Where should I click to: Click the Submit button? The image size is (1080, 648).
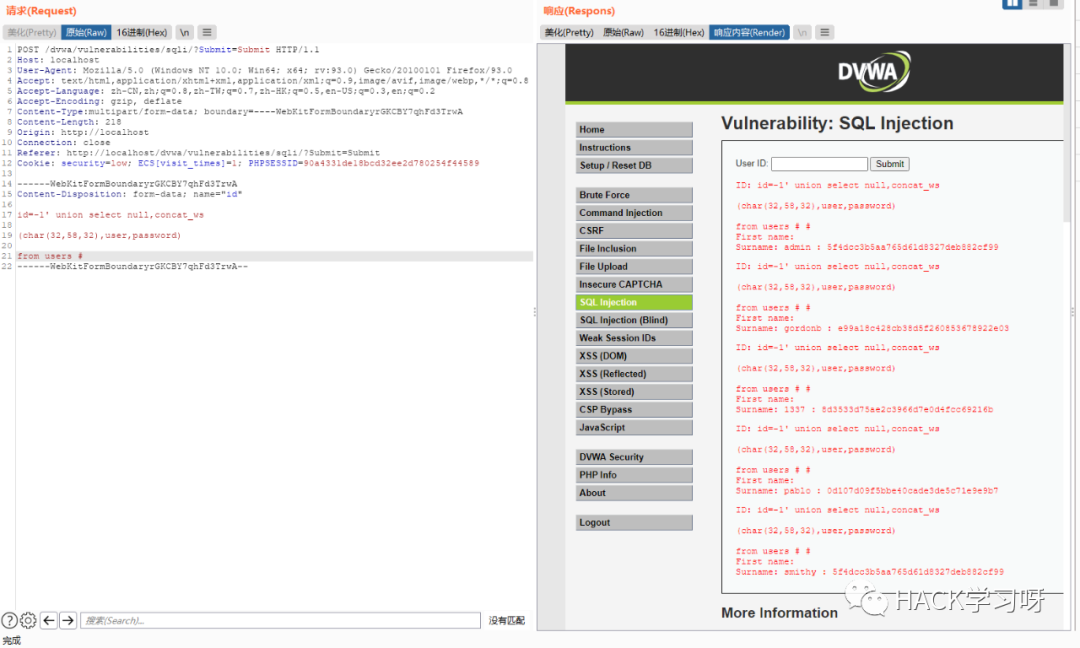[890, 164]
